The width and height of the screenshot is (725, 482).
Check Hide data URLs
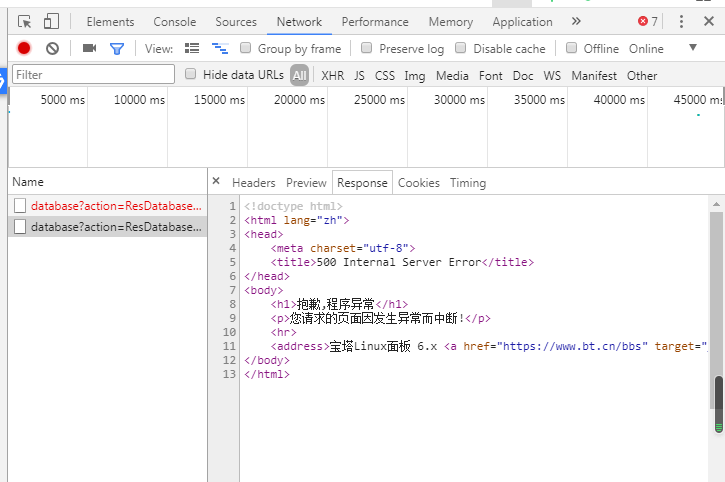(x=190, y=74)
